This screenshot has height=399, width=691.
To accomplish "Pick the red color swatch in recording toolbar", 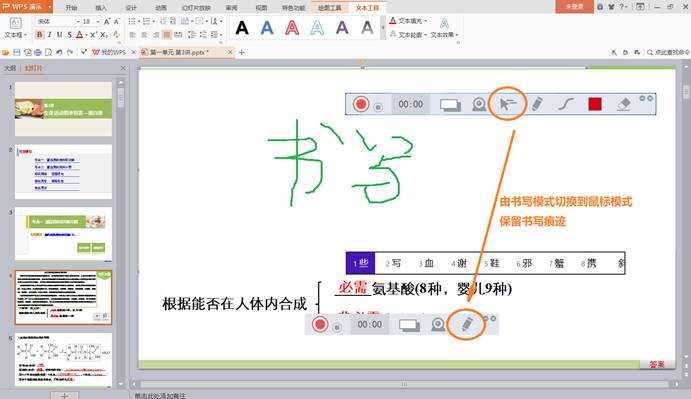I will 594,104.
